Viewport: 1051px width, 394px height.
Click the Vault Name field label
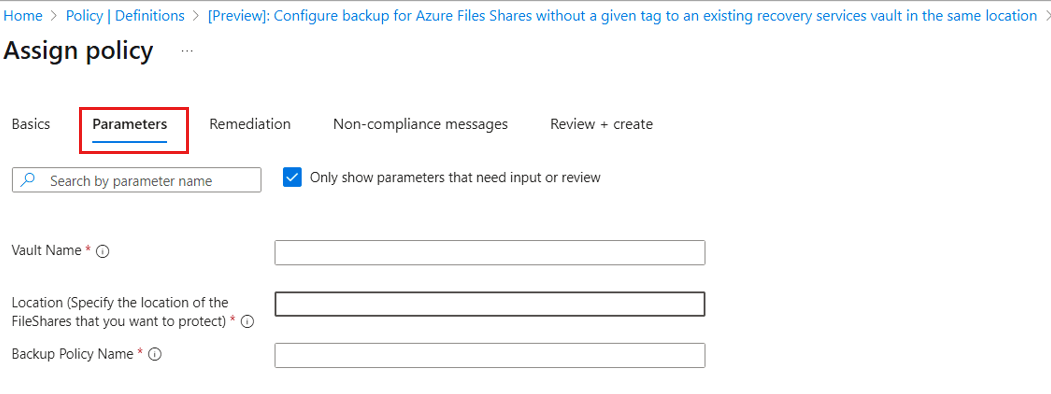point(48,251)
